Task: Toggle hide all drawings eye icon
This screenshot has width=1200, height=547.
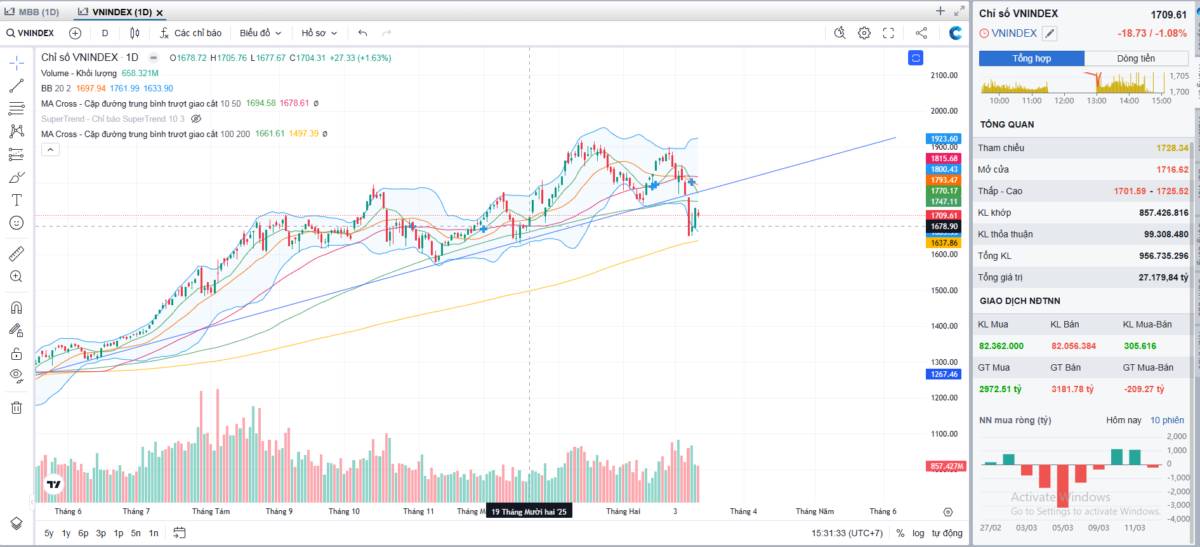Action: pos(16,376)
